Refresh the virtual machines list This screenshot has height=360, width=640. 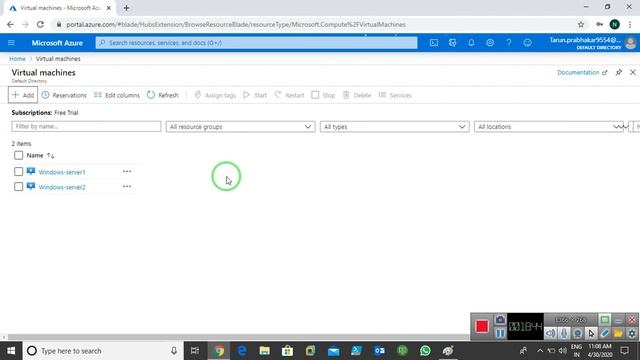(163, 95)
